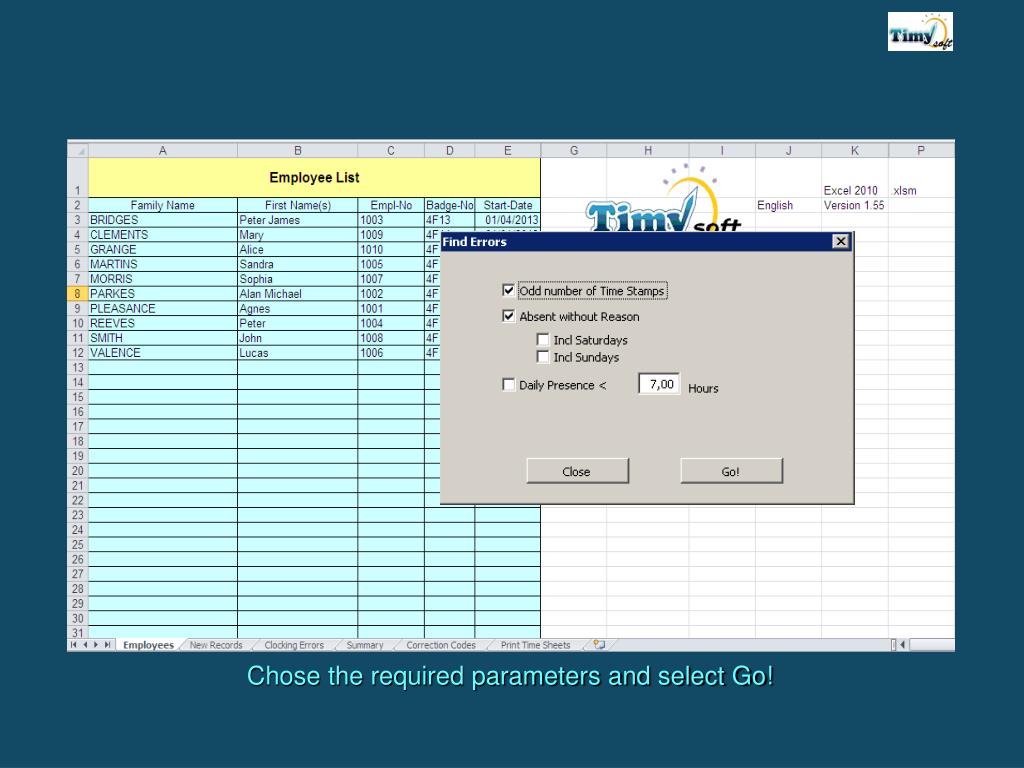Image resolution: width=1024 pixels, height=768 pixels.
Task: Check the Daily Presence checkbox
Action: (509, 385)
